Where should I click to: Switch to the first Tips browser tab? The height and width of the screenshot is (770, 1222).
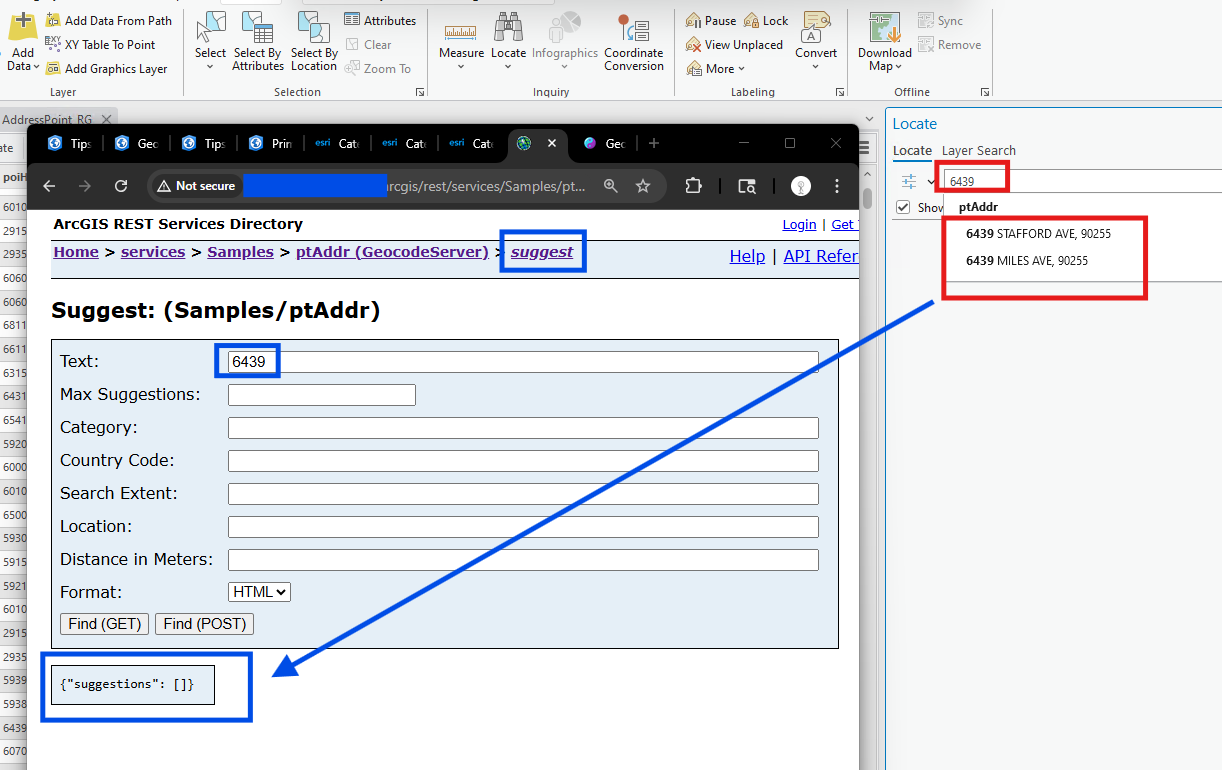pos(69,143)
